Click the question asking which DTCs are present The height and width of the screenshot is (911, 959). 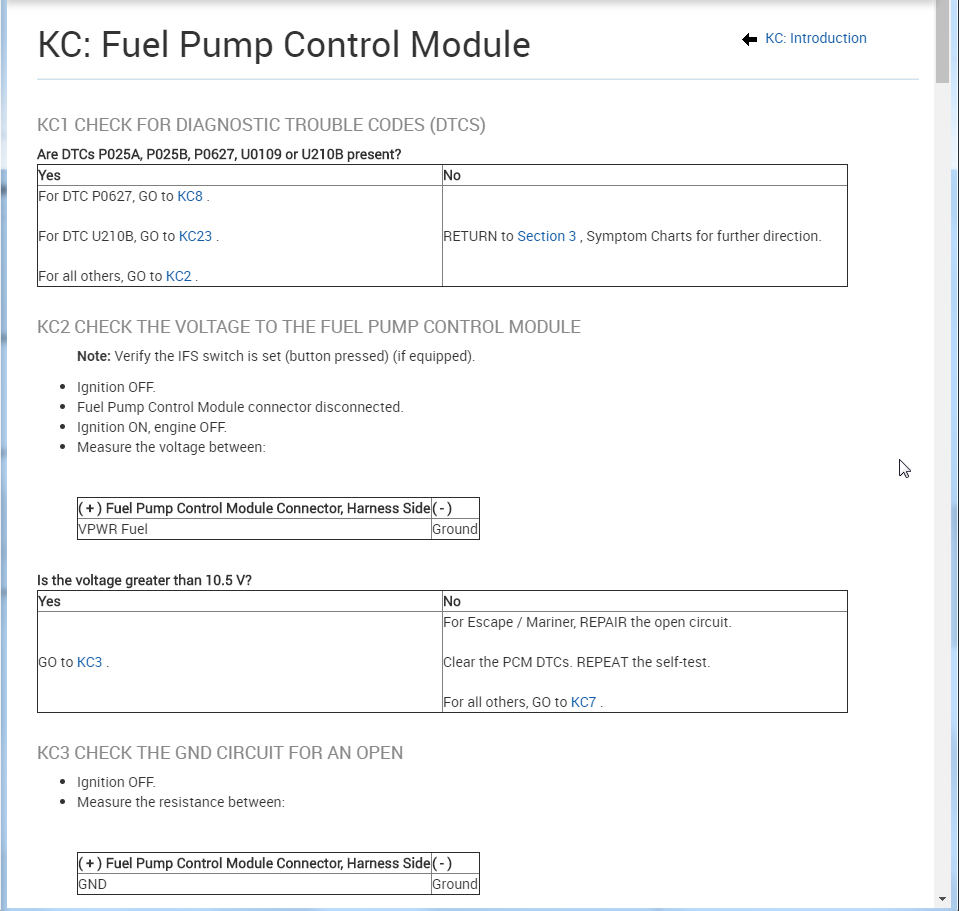point(219,155)
